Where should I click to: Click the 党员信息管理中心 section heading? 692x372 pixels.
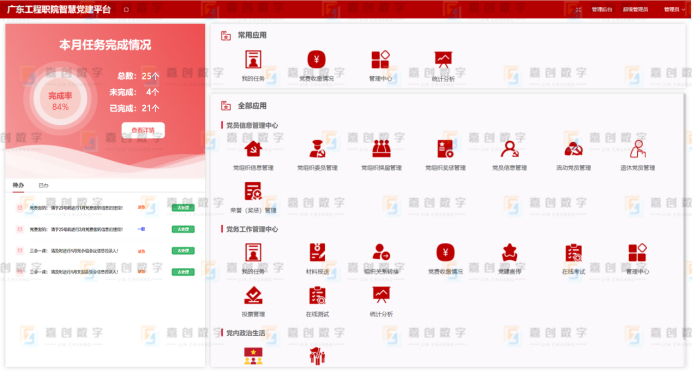[x=252, y=125]
